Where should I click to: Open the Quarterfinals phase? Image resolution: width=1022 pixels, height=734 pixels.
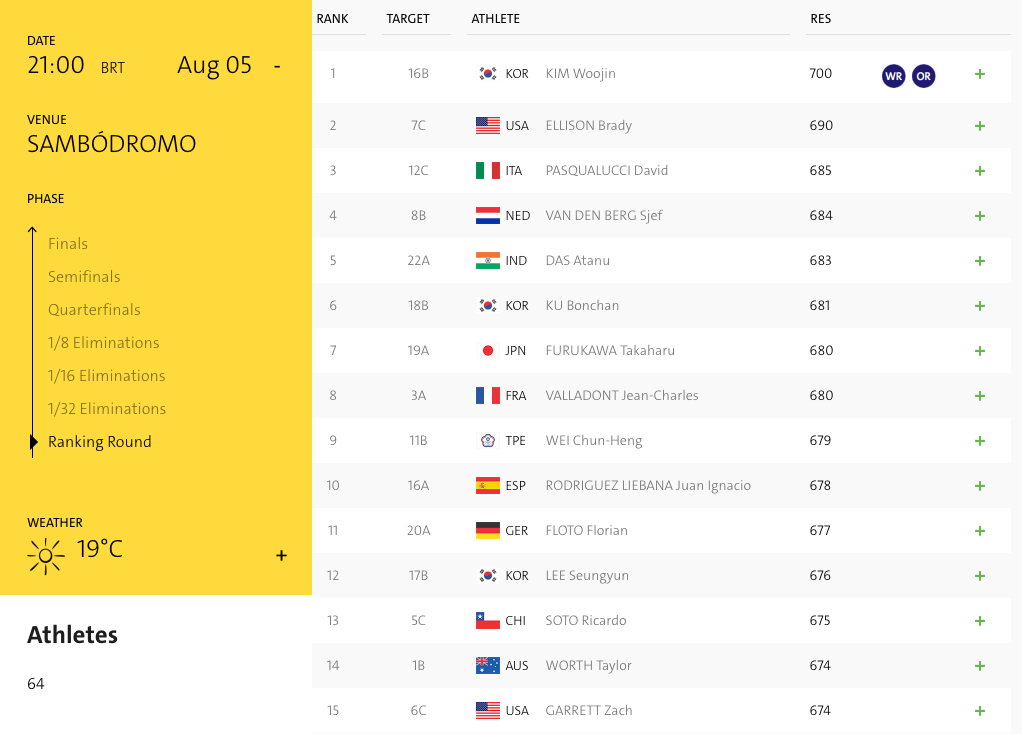pos(94,310)
